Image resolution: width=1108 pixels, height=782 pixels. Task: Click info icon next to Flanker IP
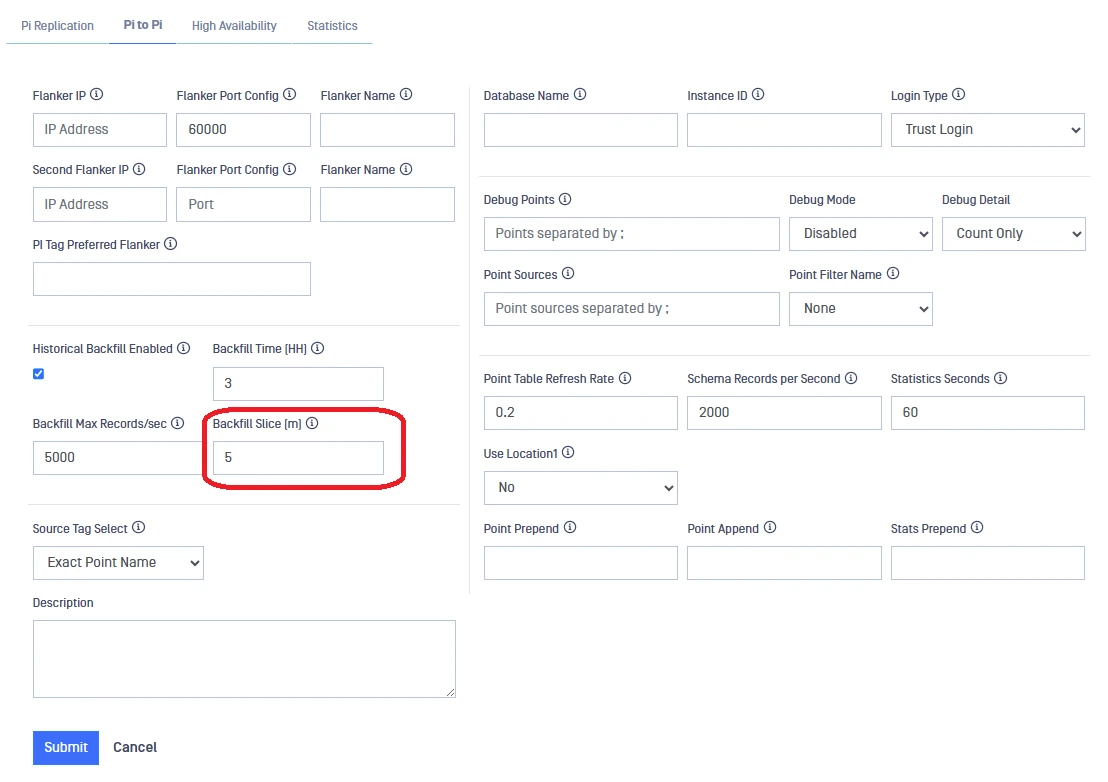click(x=97, y=95)
